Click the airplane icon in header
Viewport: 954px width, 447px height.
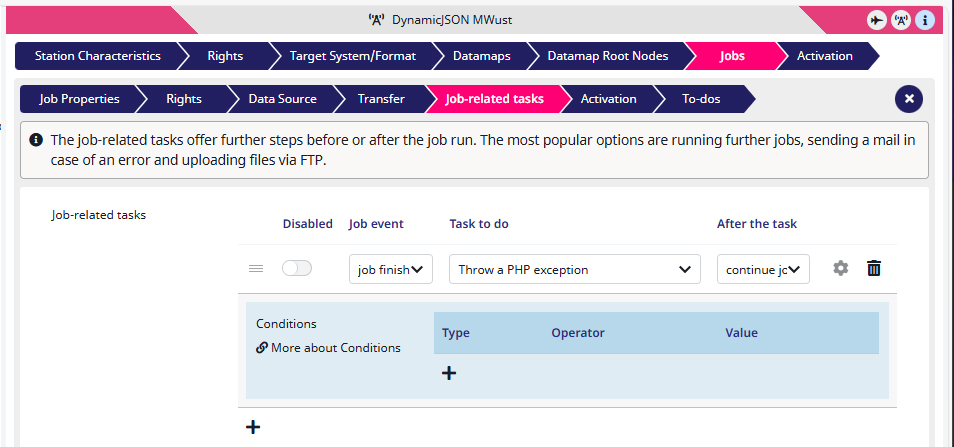tap(876, 20)
